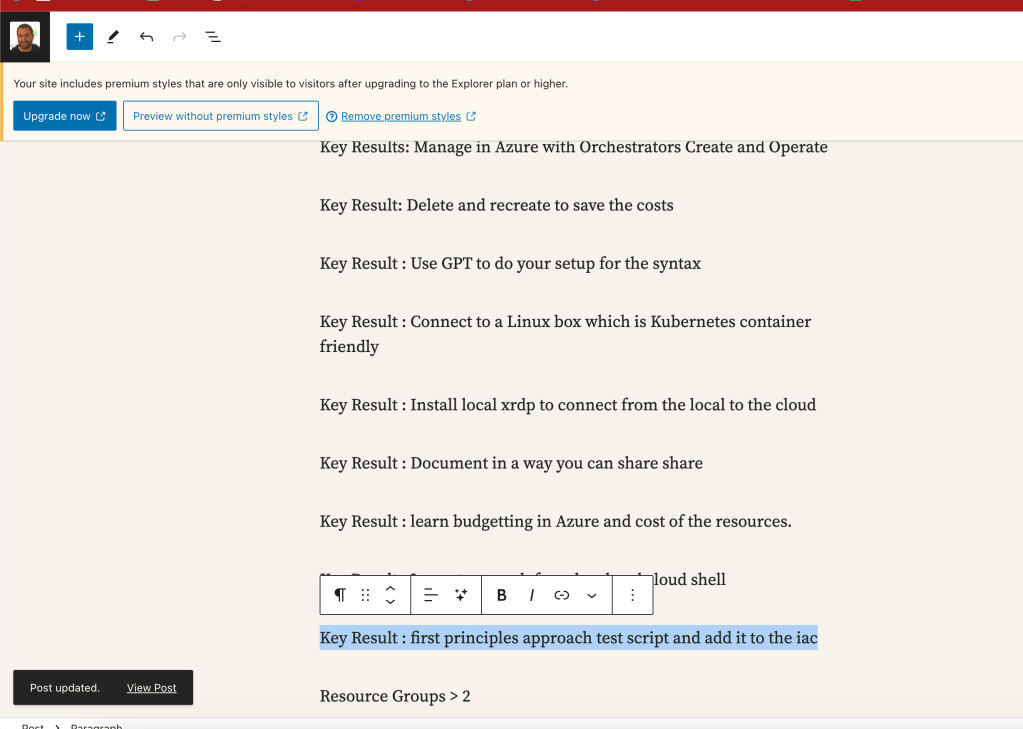Open the Document Overview list icon
This screenshot has height=729, width=1023.
pos(213,37)
